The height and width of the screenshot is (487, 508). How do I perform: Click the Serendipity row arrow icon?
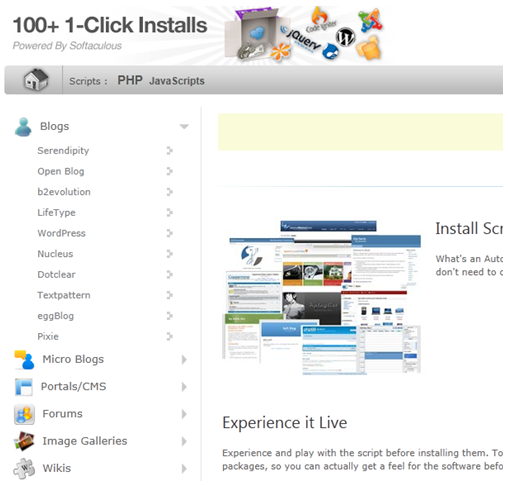170,151
